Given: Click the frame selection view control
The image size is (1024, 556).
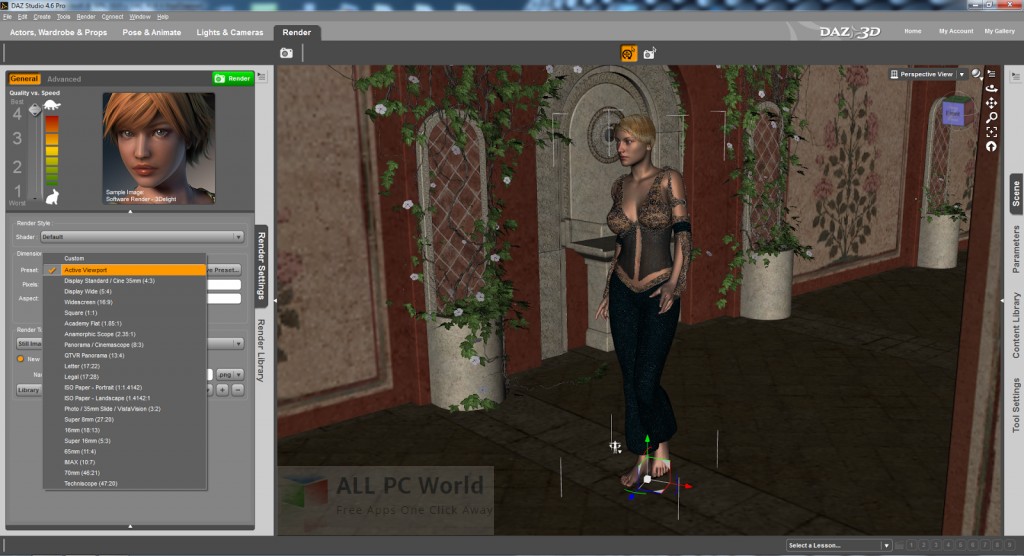Looking at the screenshot, I should [x=991, y=132].
